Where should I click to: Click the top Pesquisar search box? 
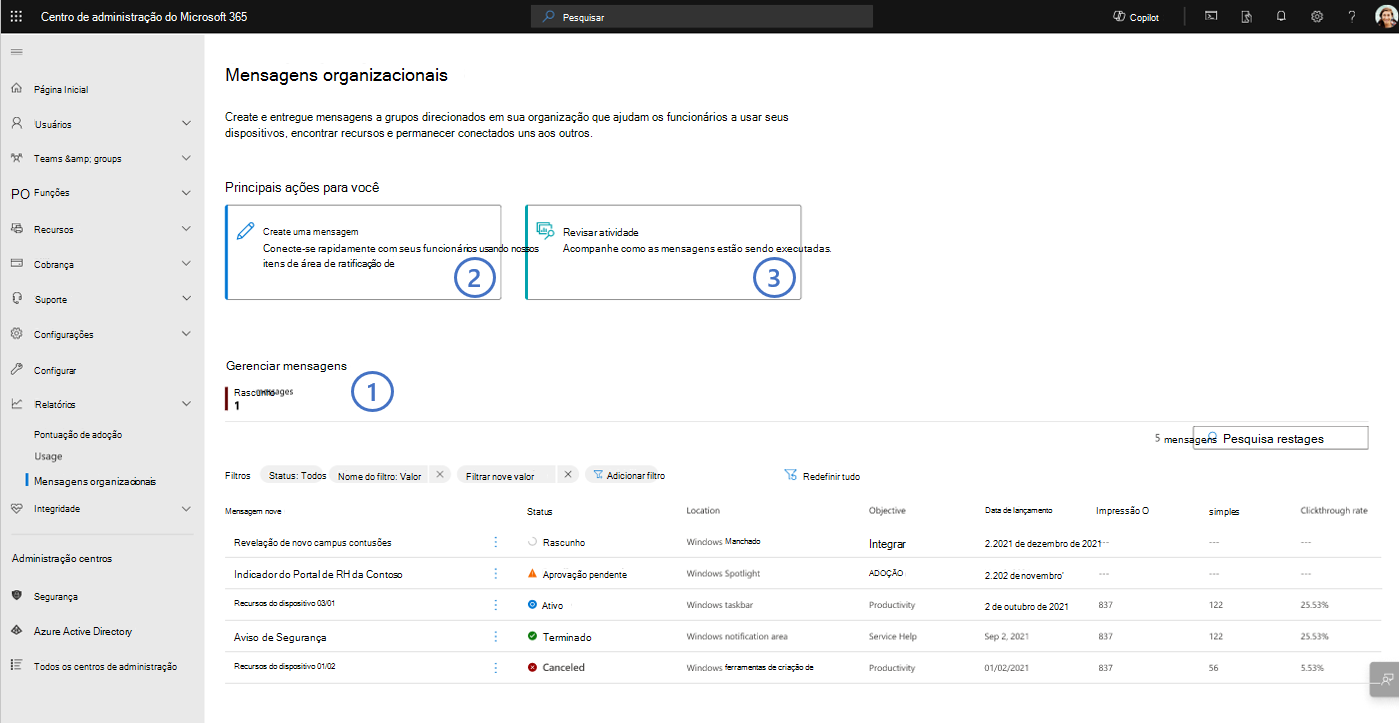click(702, 17)
